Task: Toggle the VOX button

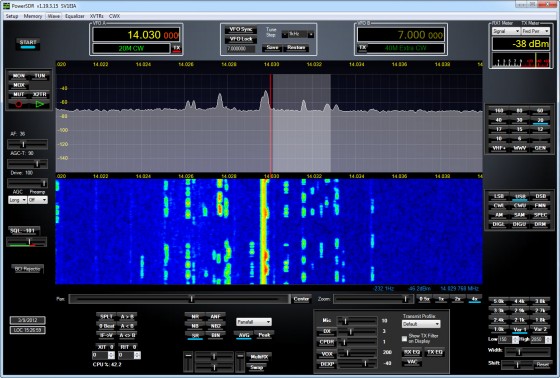Action: click(327, 354)
